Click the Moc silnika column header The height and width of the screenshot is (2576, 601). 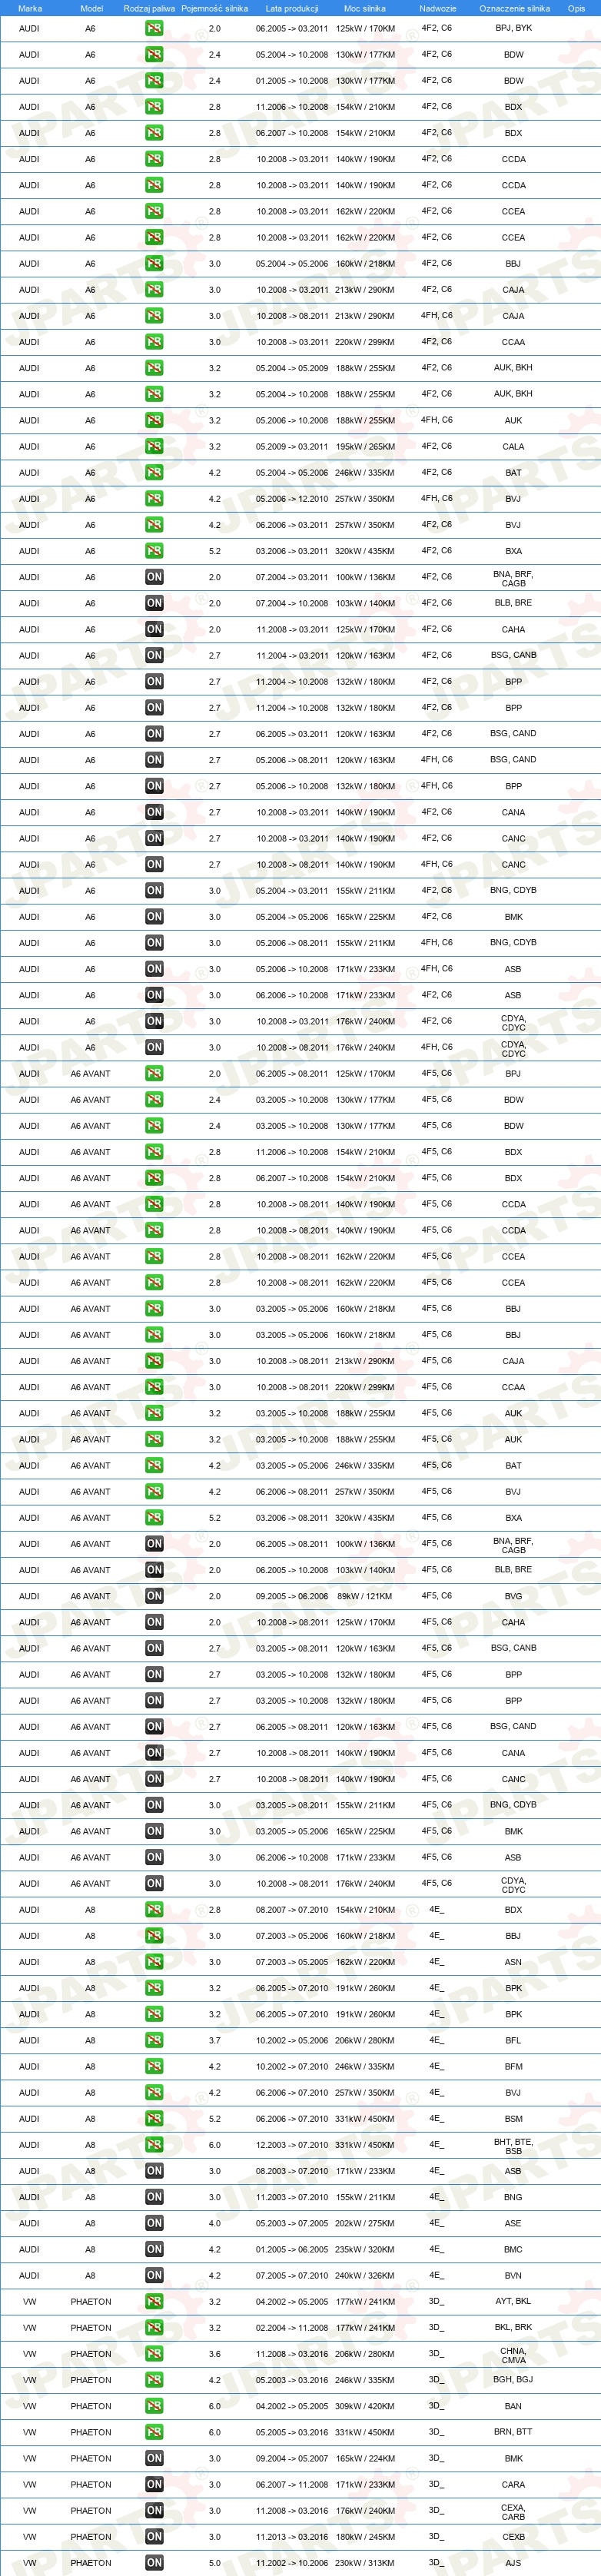pyautogui.click(x=364, y=8)
